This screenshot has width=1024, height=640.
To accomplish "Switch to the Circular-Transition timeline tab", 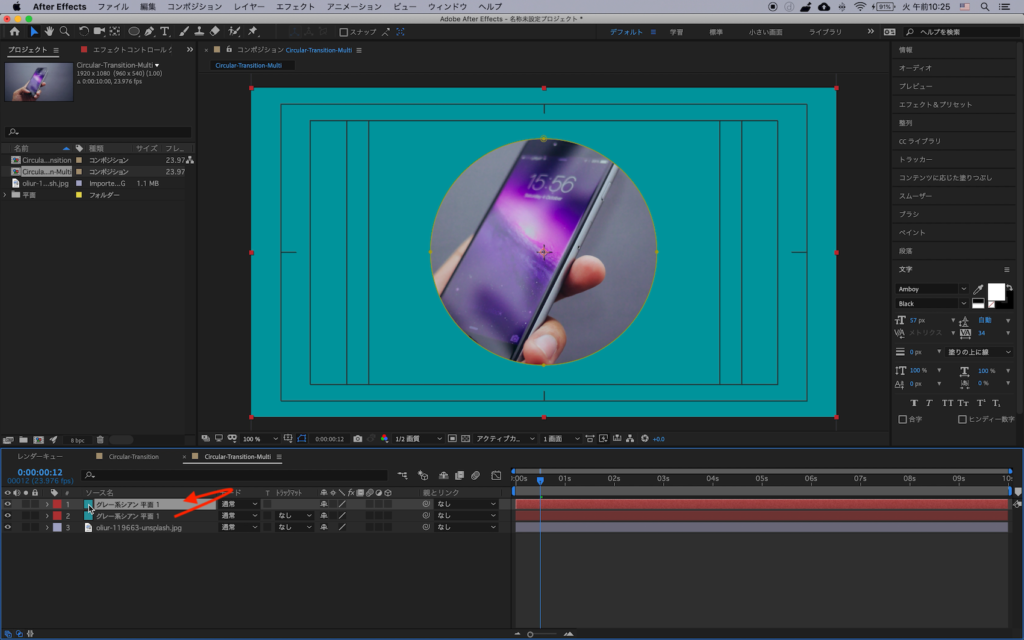I will click(x=133, y=457).
